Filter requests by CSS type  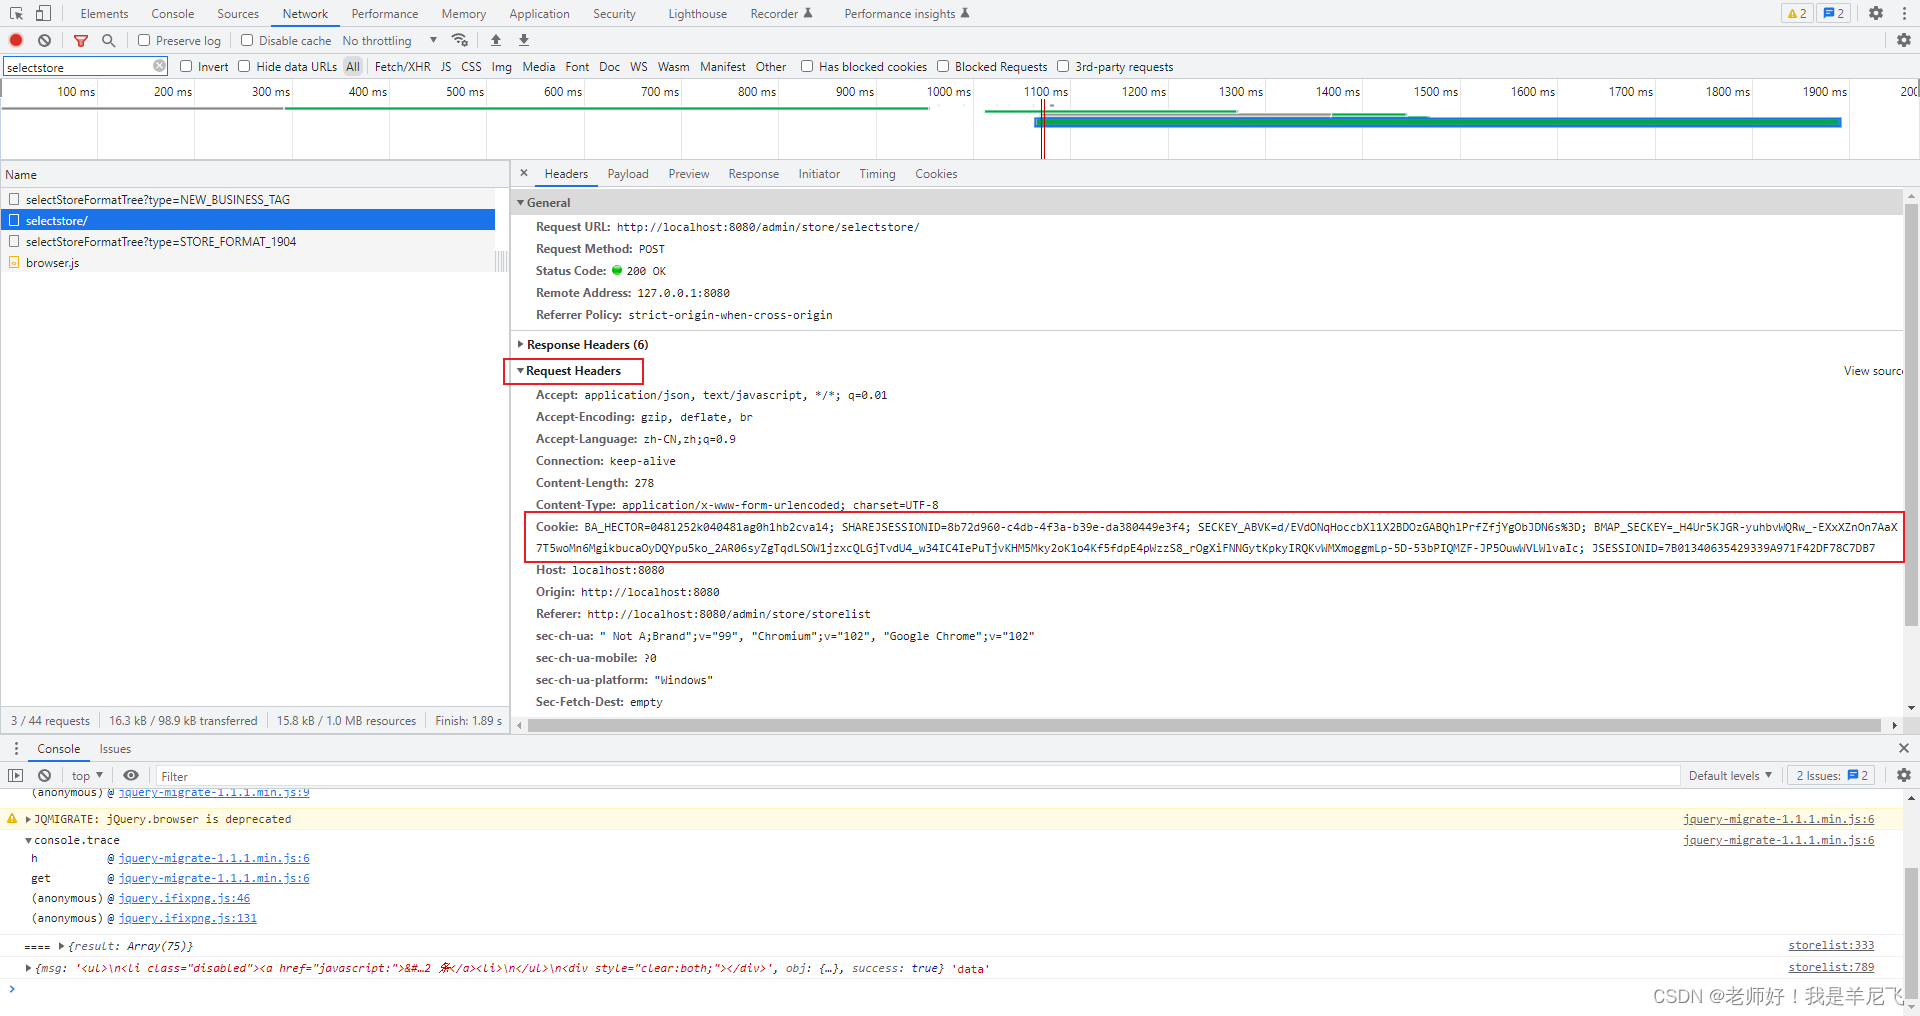click(471, 67)
